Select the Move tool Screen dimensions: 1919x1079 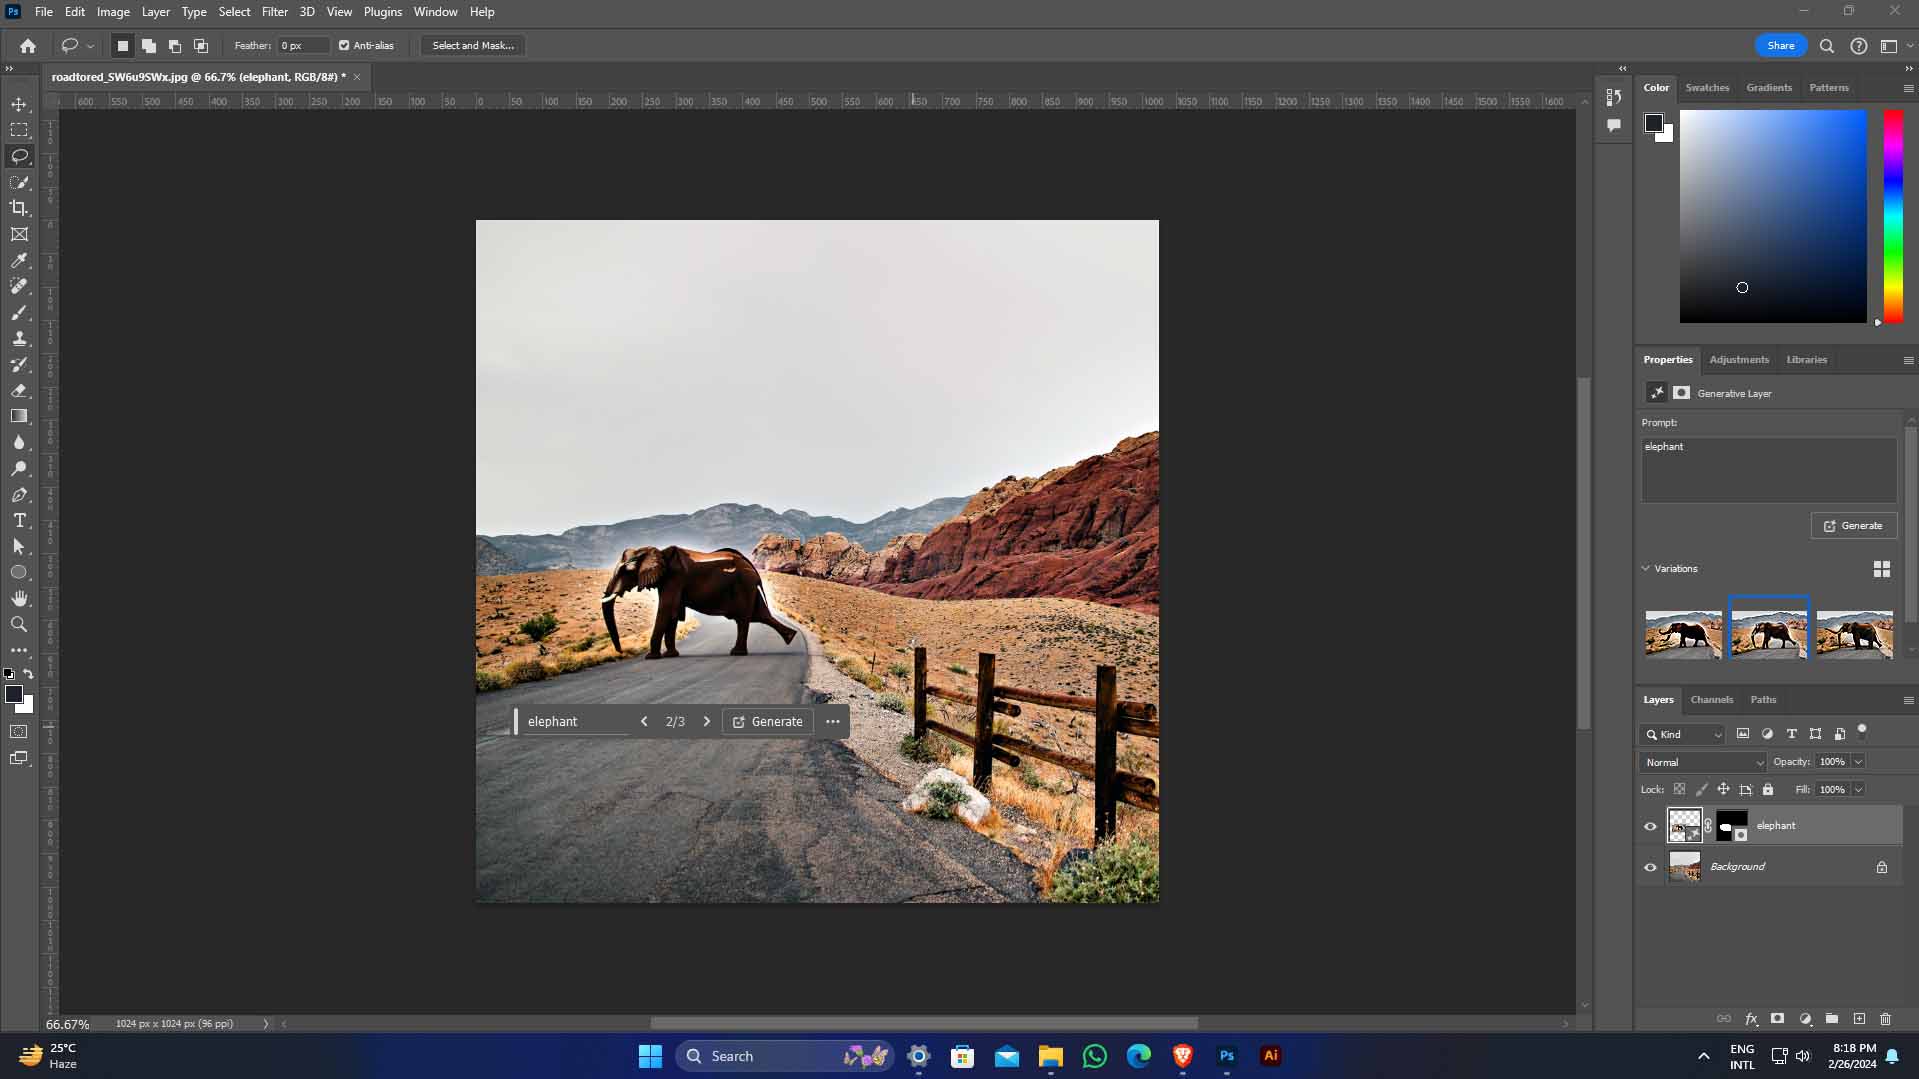pos(19,104)
